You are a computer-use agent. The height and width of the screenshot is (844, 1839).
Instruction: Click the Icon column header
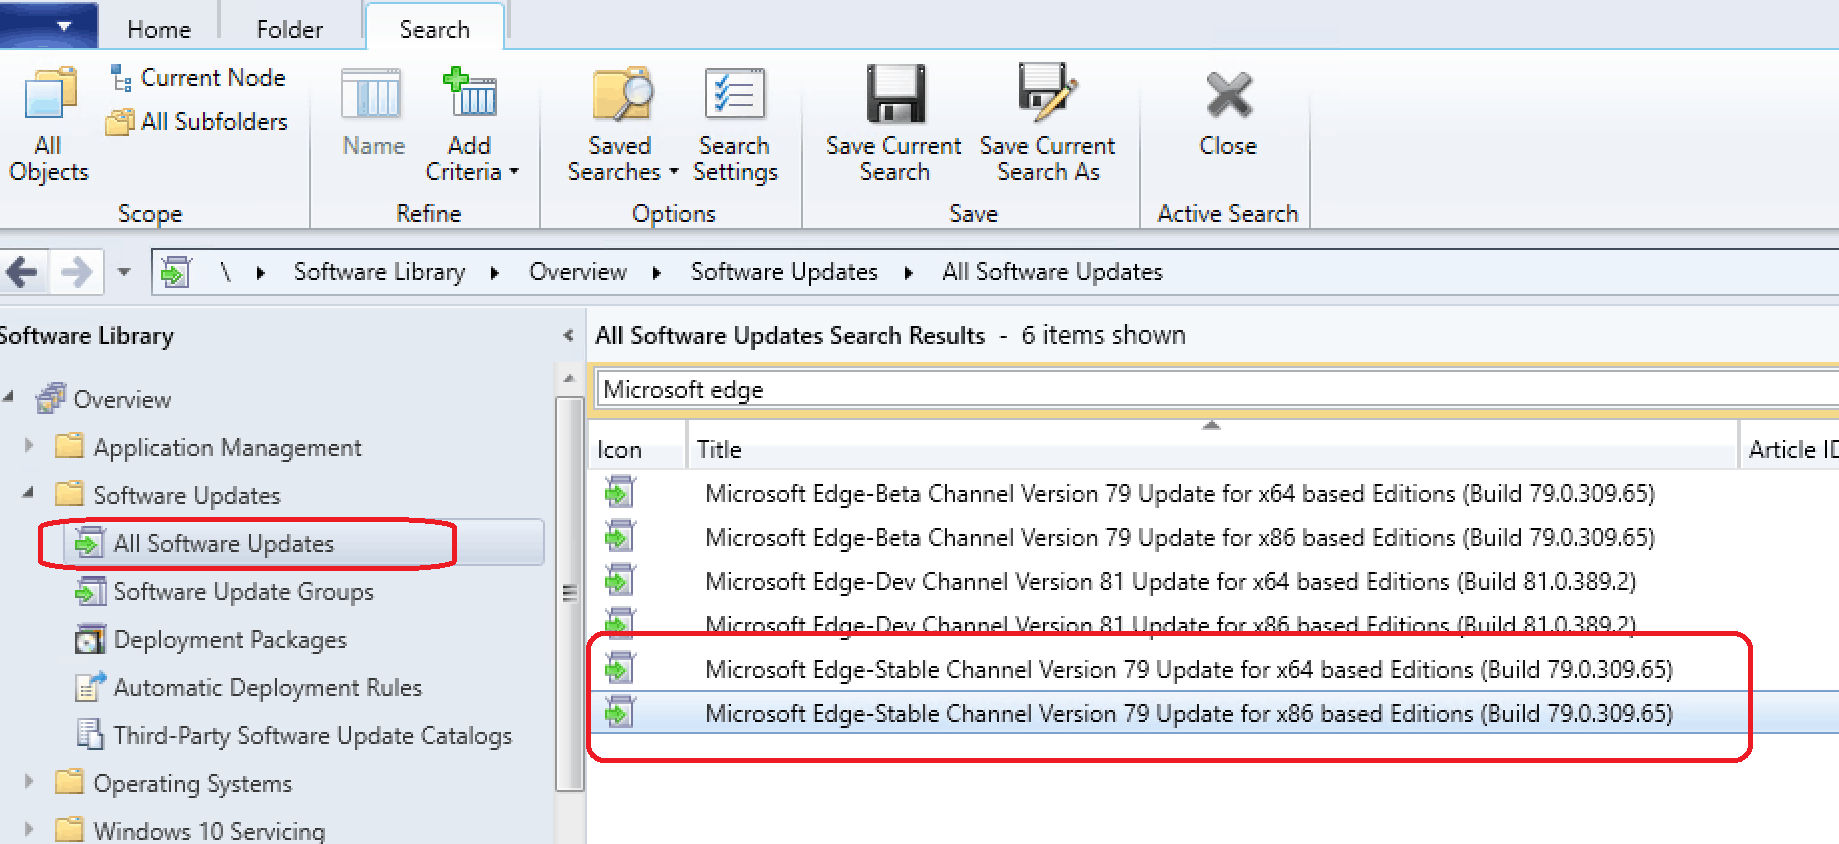coord(637,449)
